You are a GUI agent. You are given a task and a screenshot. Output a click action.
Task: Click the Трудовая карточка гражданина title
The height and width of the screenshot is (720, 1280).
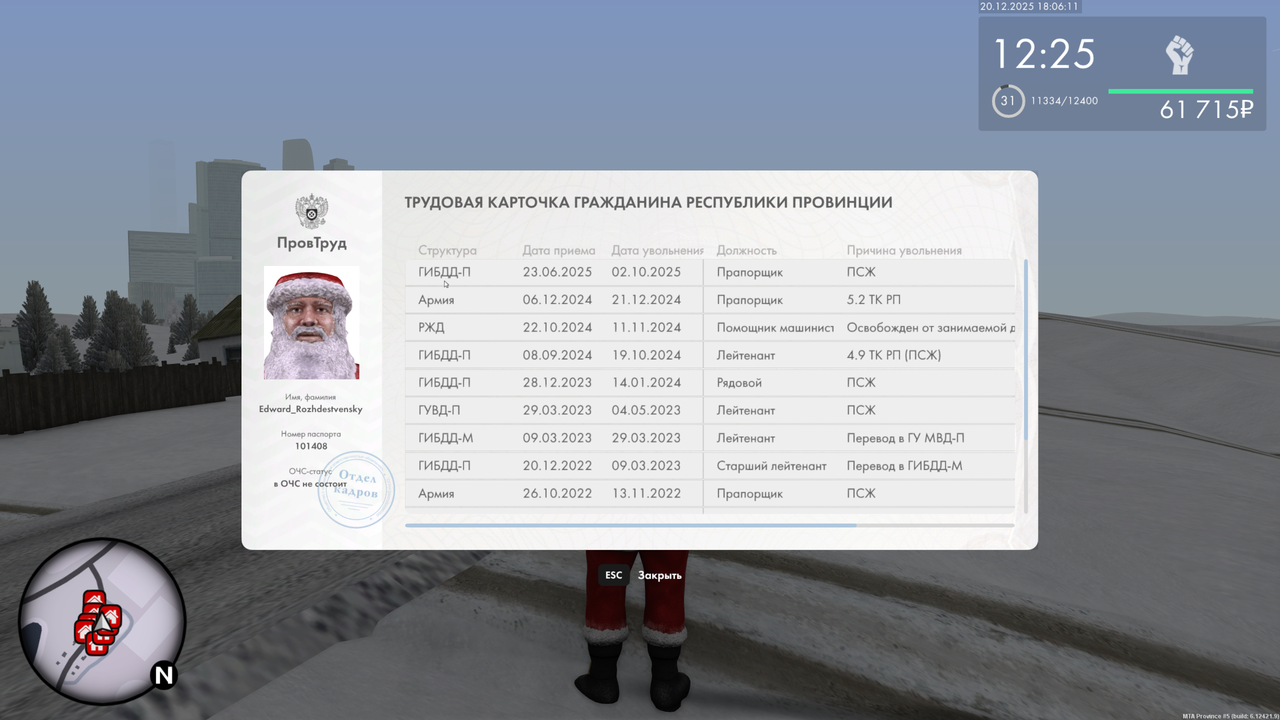pyautogui.click(x=648, y=202)
